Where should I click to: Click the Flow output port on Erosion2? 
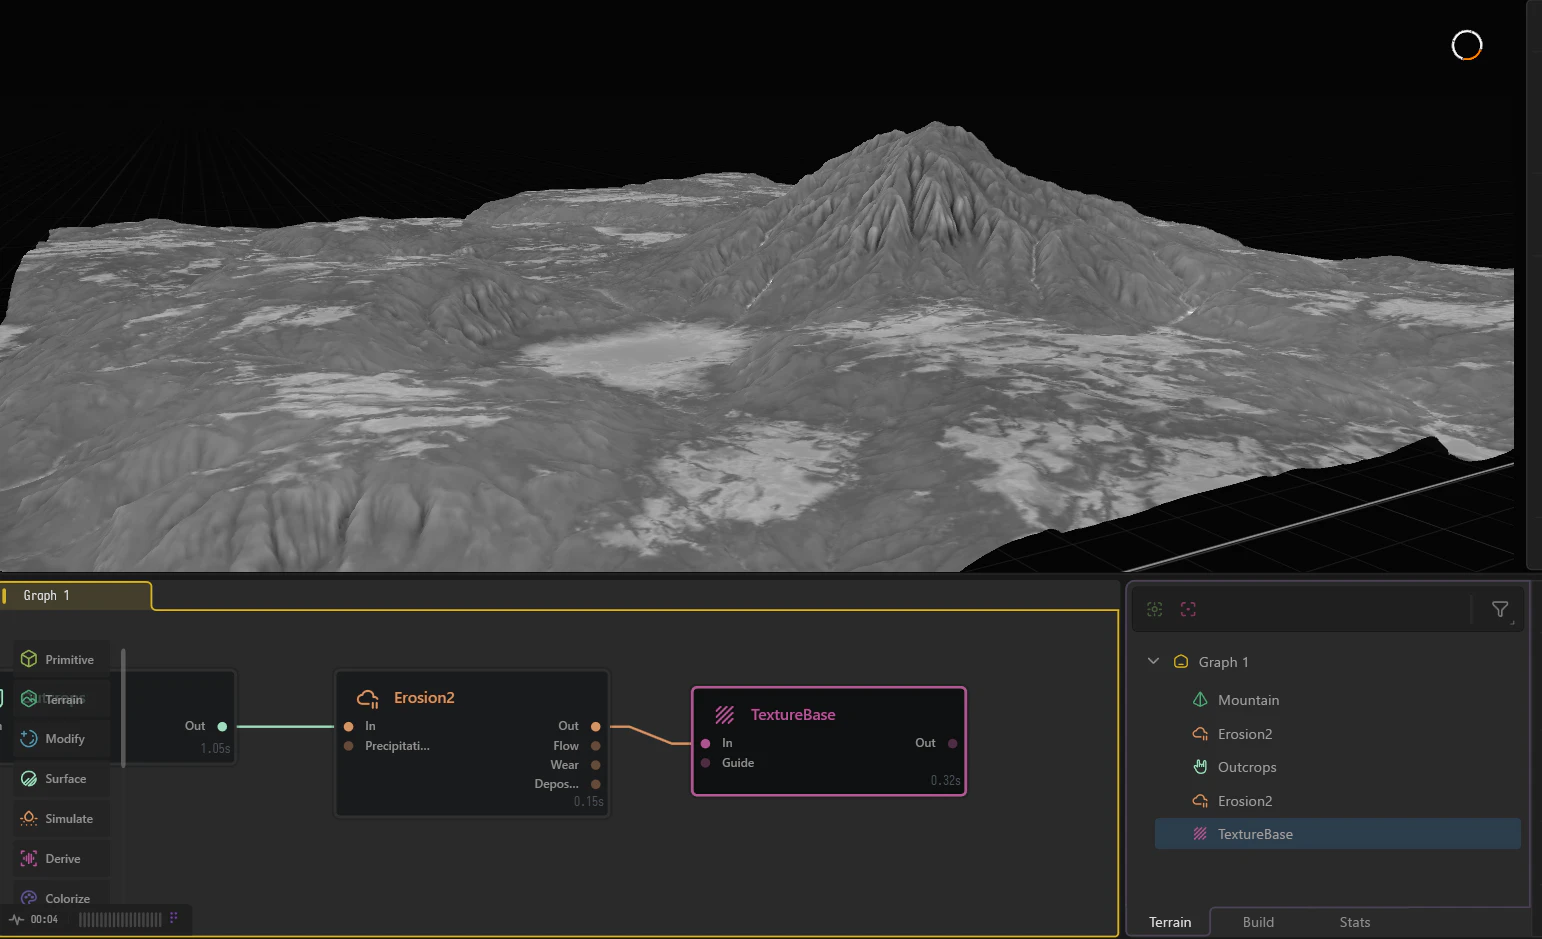[596, 746]
